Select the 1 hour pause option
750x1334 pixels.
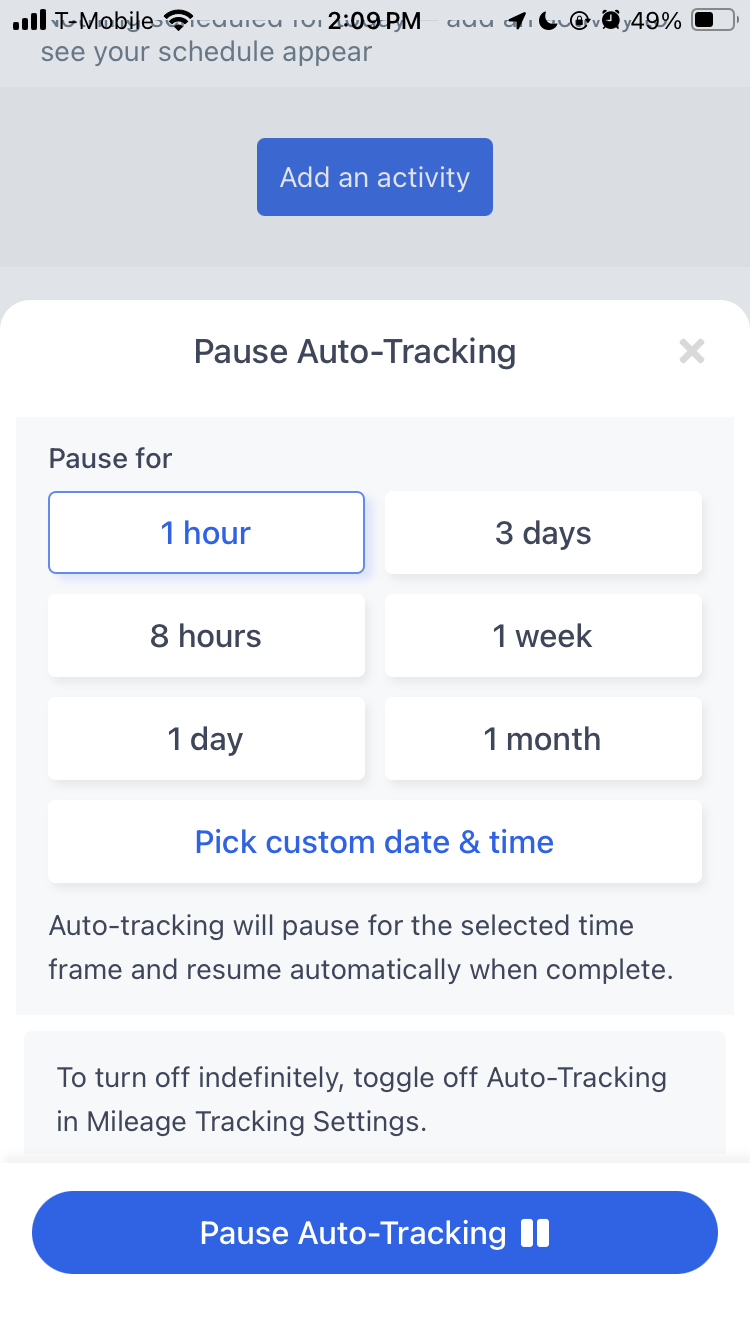pyautogui.click(x=206, y=533)
